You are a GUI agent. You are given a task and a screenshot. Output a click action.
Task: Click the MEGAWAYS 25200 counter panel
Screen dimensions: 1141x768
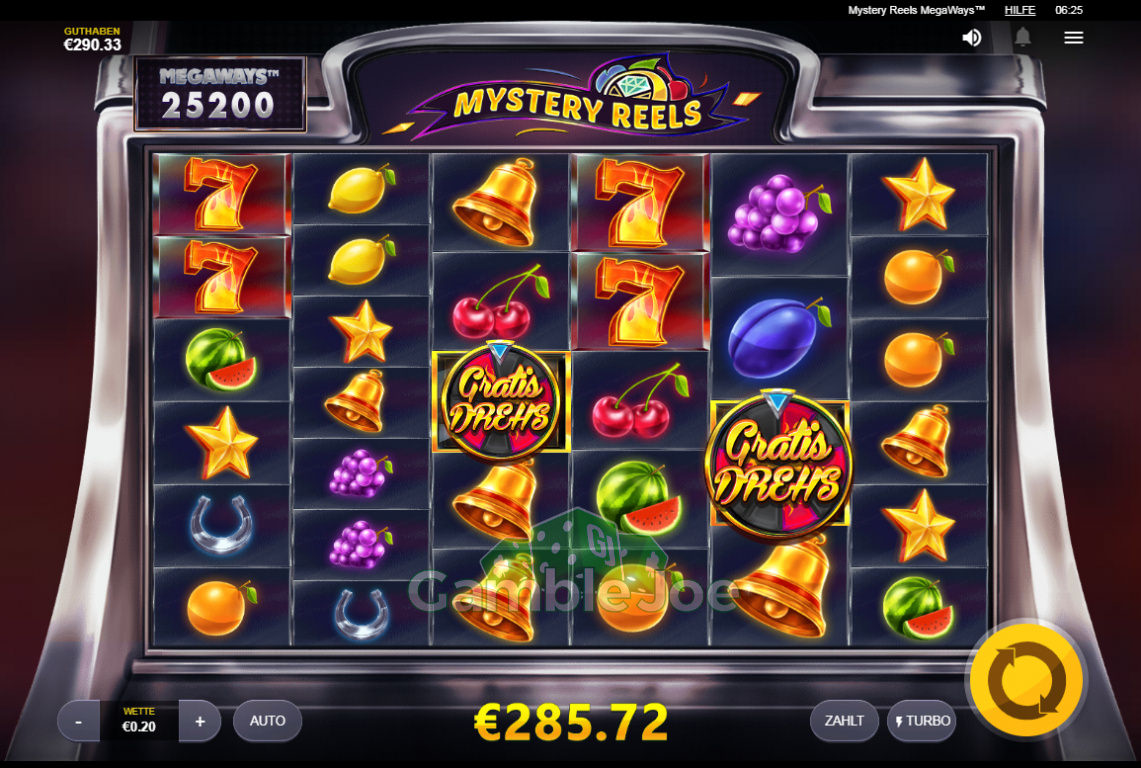[220, 95]
